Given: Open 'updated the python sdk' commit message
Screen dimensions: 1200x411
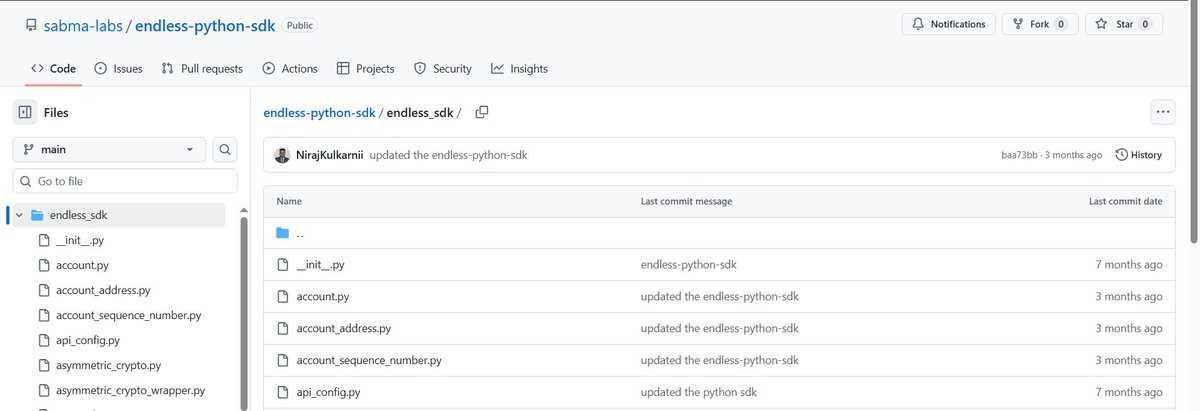Looking at the screenshot, I should click(x=700, y=392).
